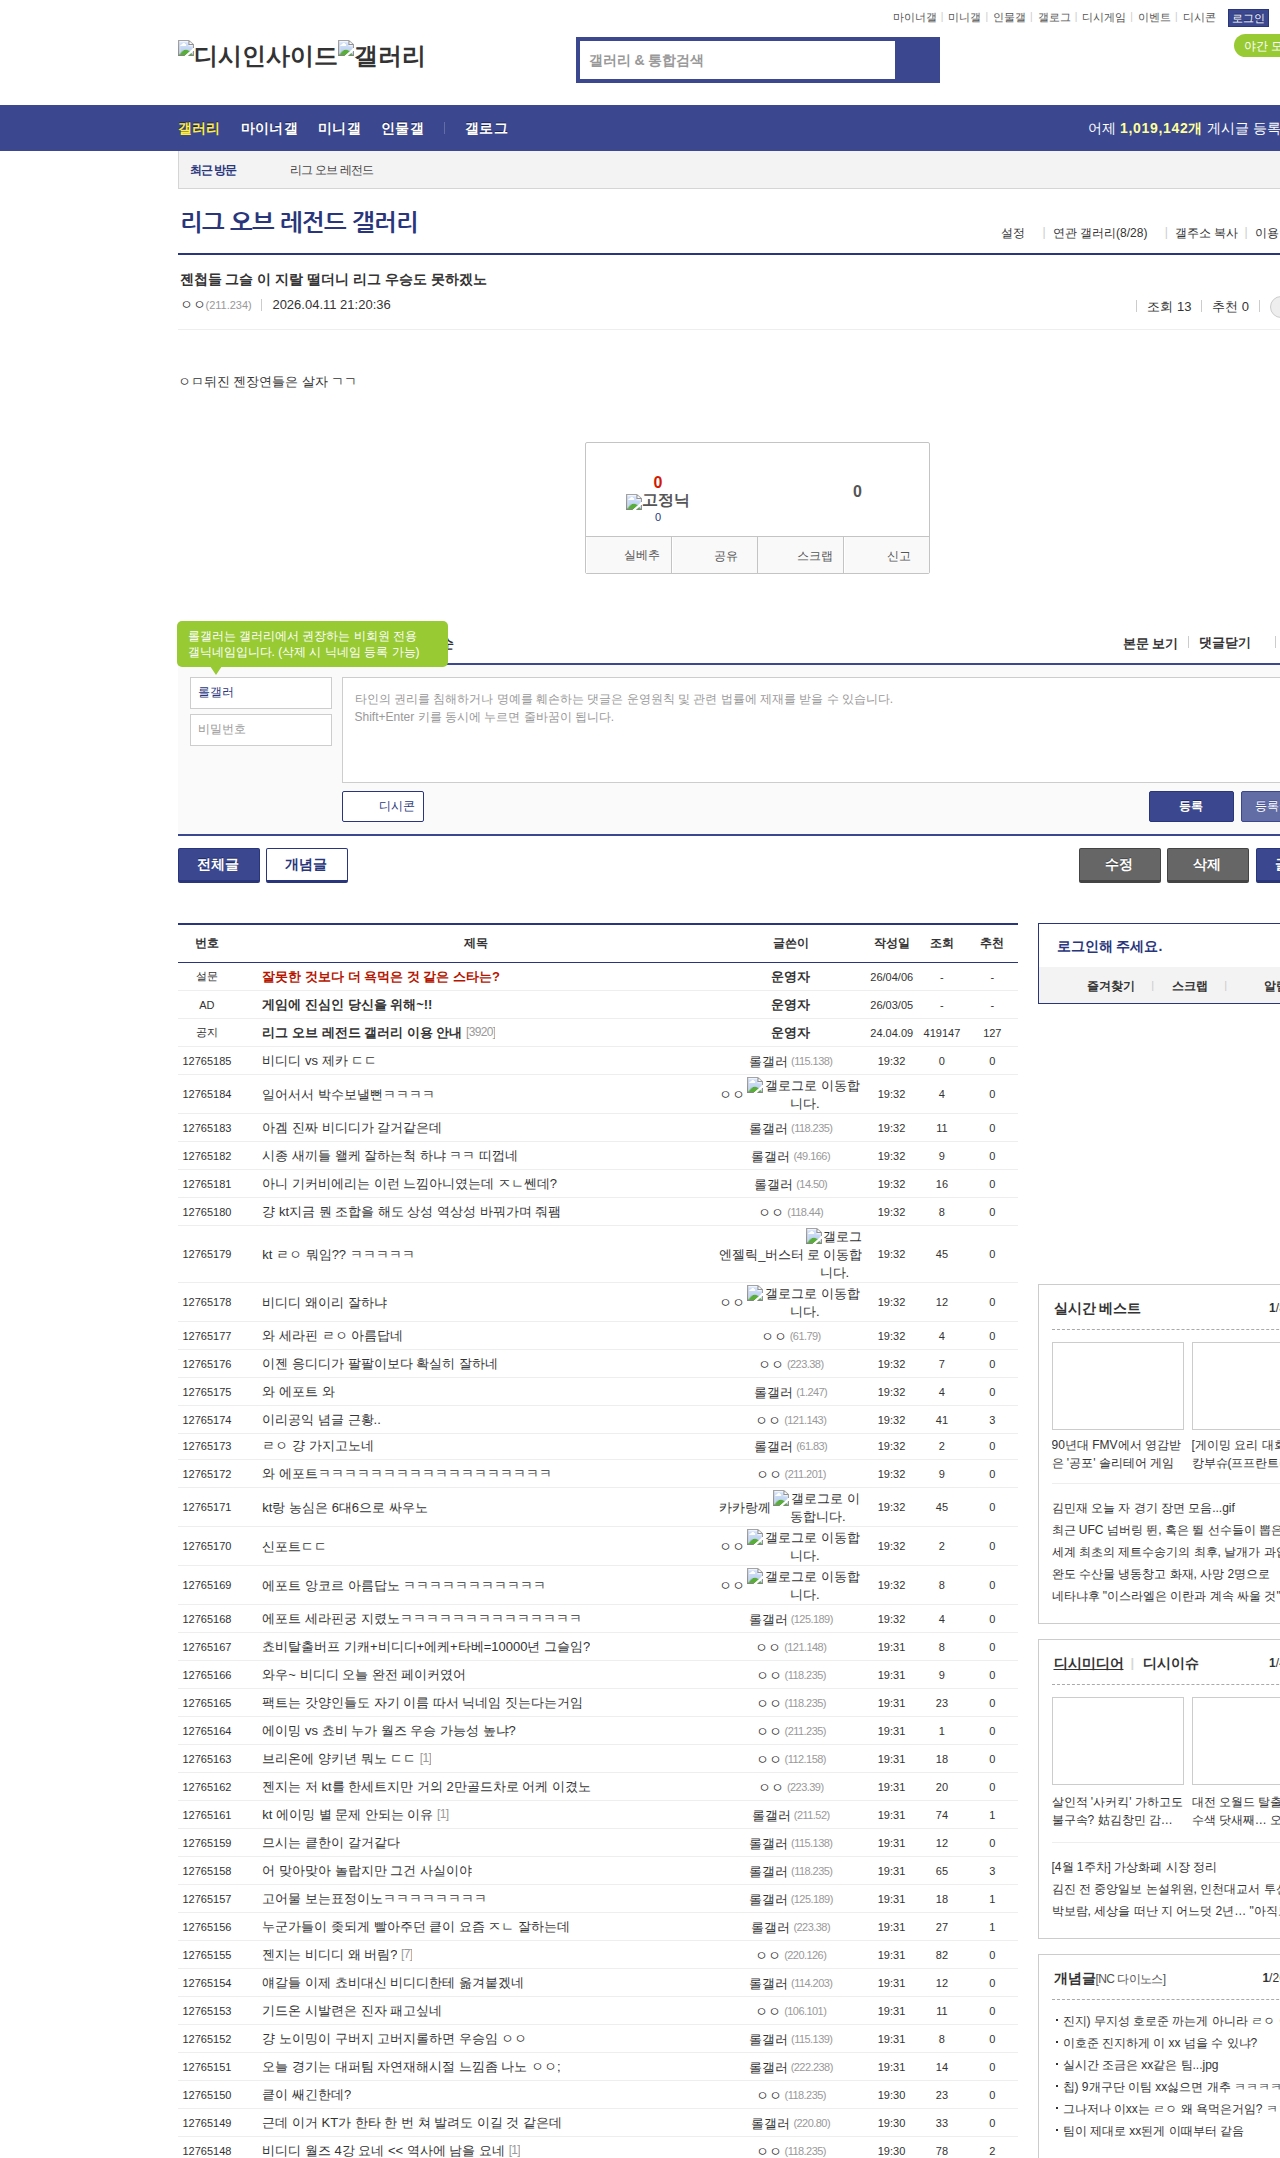The height and width of the screenshot is (2158, 1280).
Task: Open gallog icon on post 12765184 row
Action: point(755,1086)
